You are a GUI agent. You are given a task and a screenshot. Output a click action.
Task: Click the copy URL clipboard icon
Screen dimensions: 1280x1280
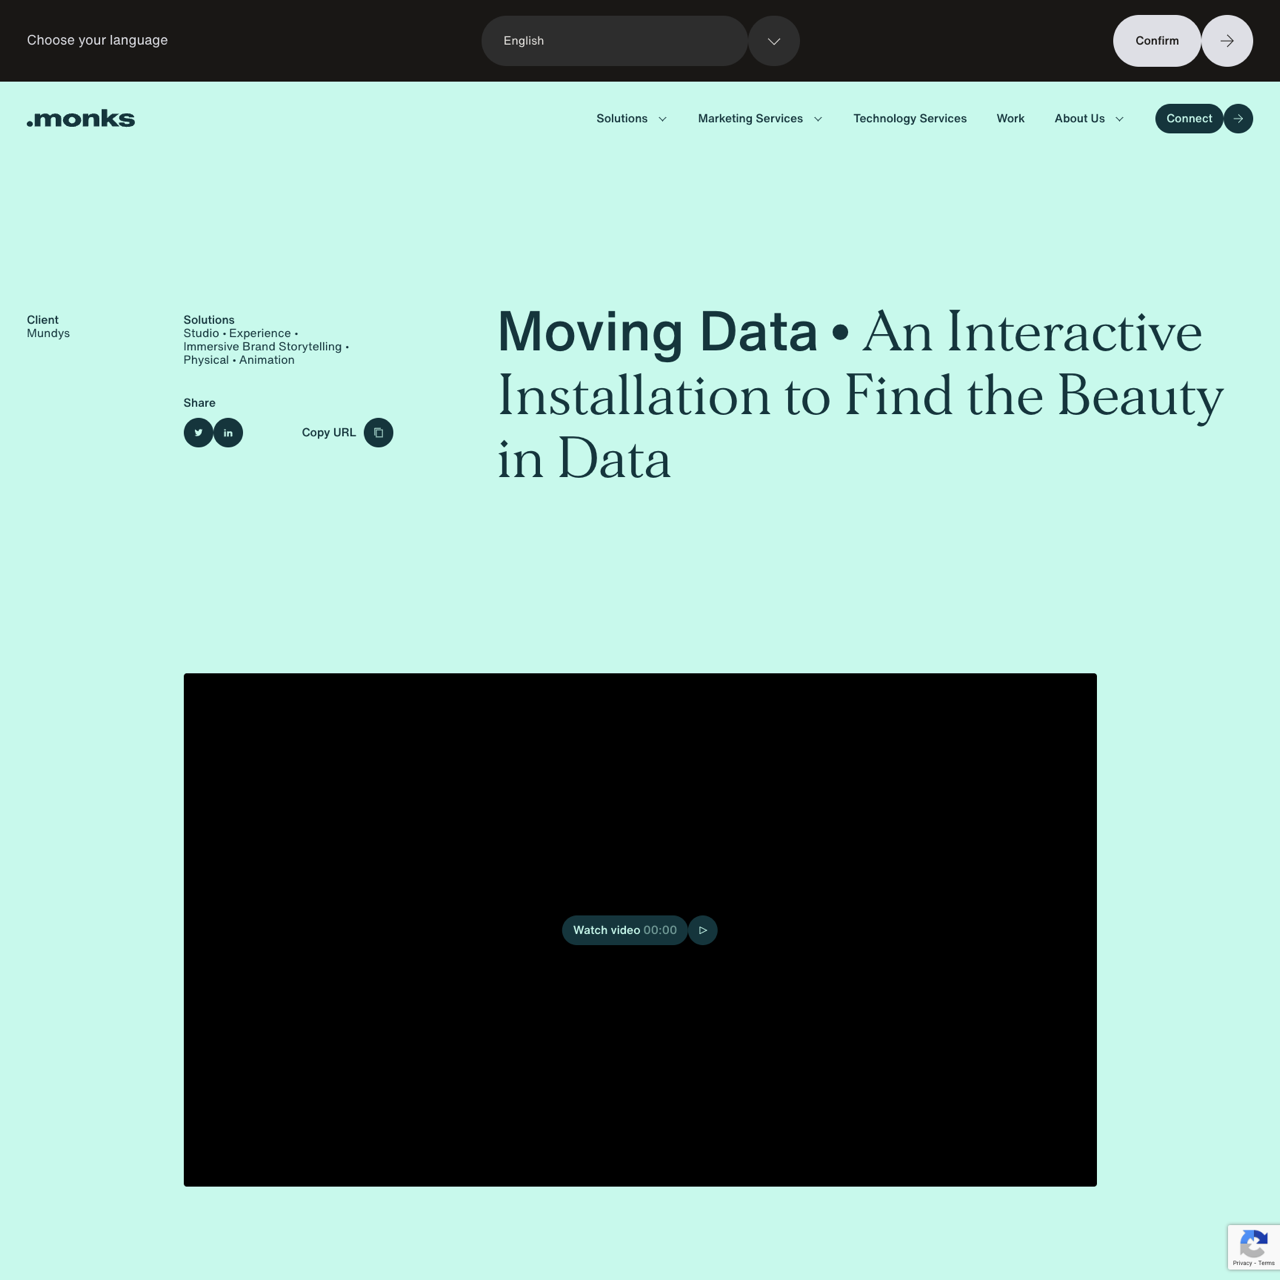pos(378,433)
